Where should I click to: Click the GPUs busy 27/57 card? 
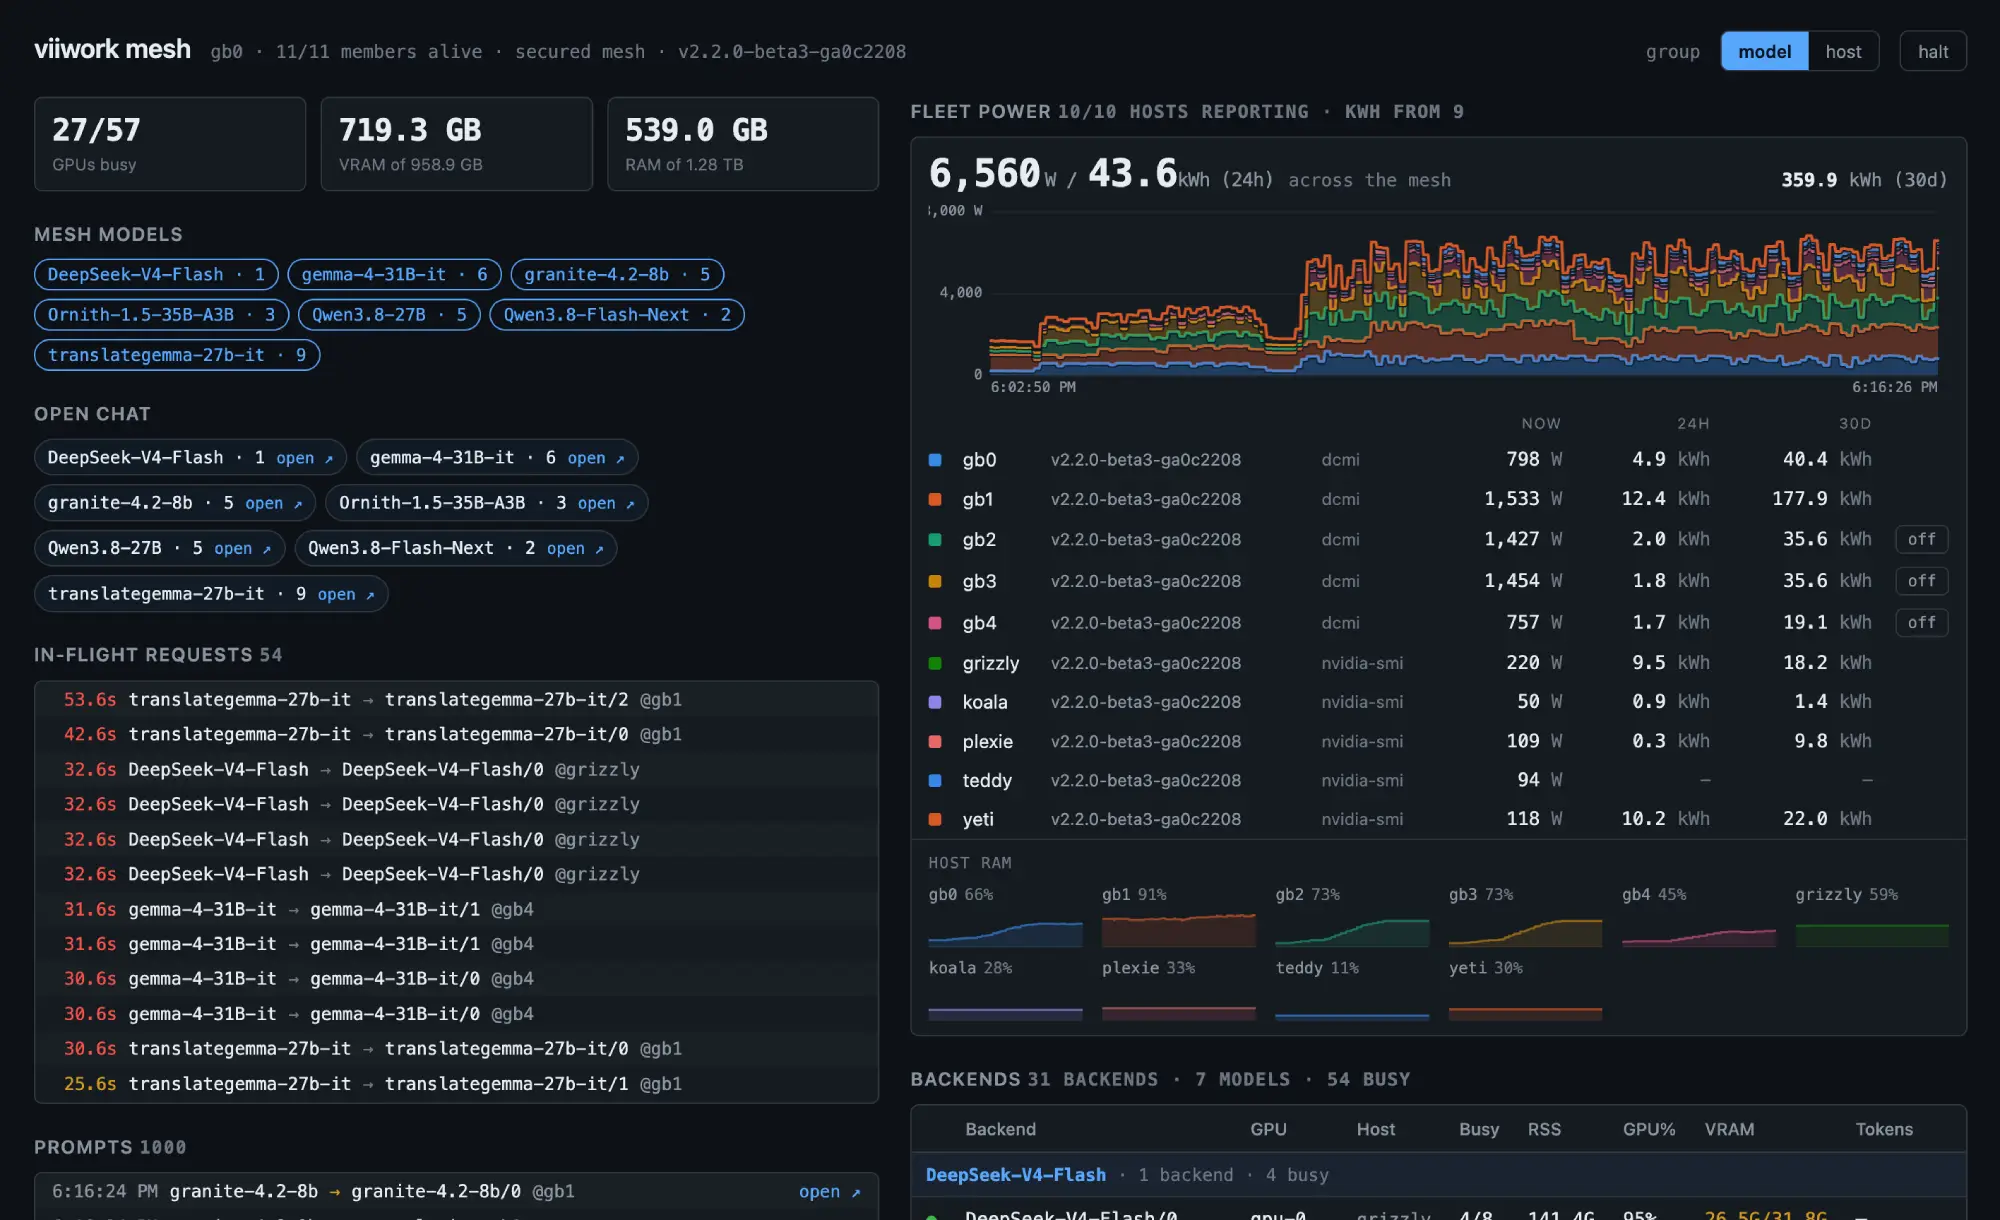coord(170,144)
